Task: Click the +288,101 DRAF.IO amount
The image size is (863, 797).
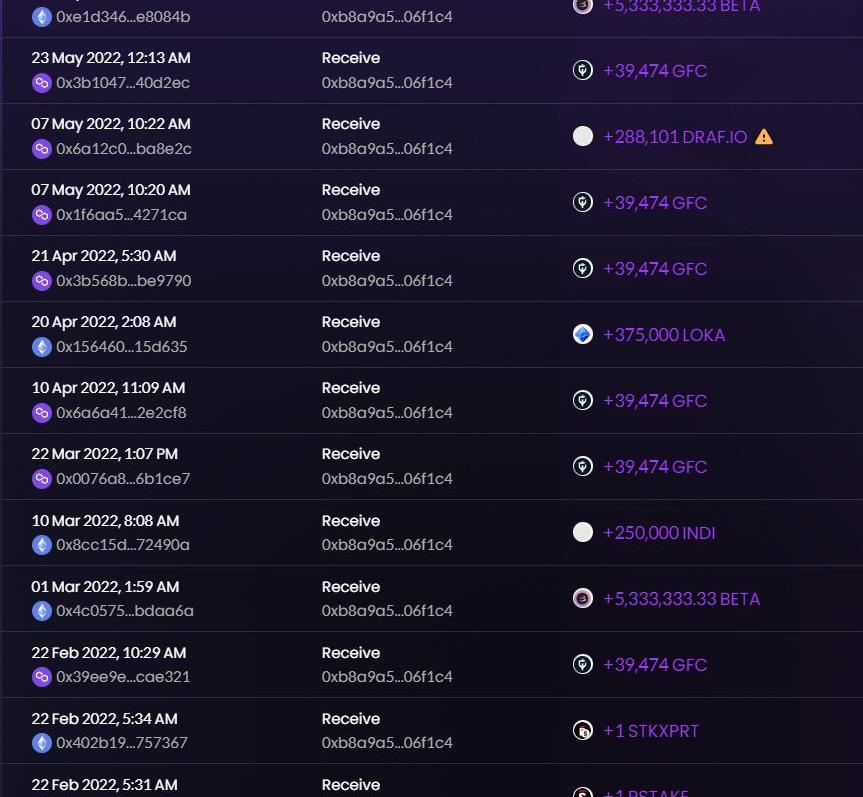Action: 674,137
